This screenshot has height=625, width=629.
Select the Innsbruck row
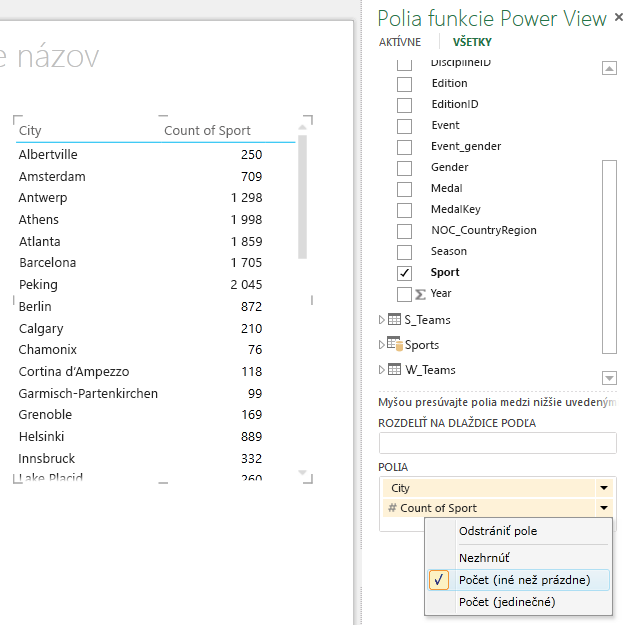coord(140,459)
